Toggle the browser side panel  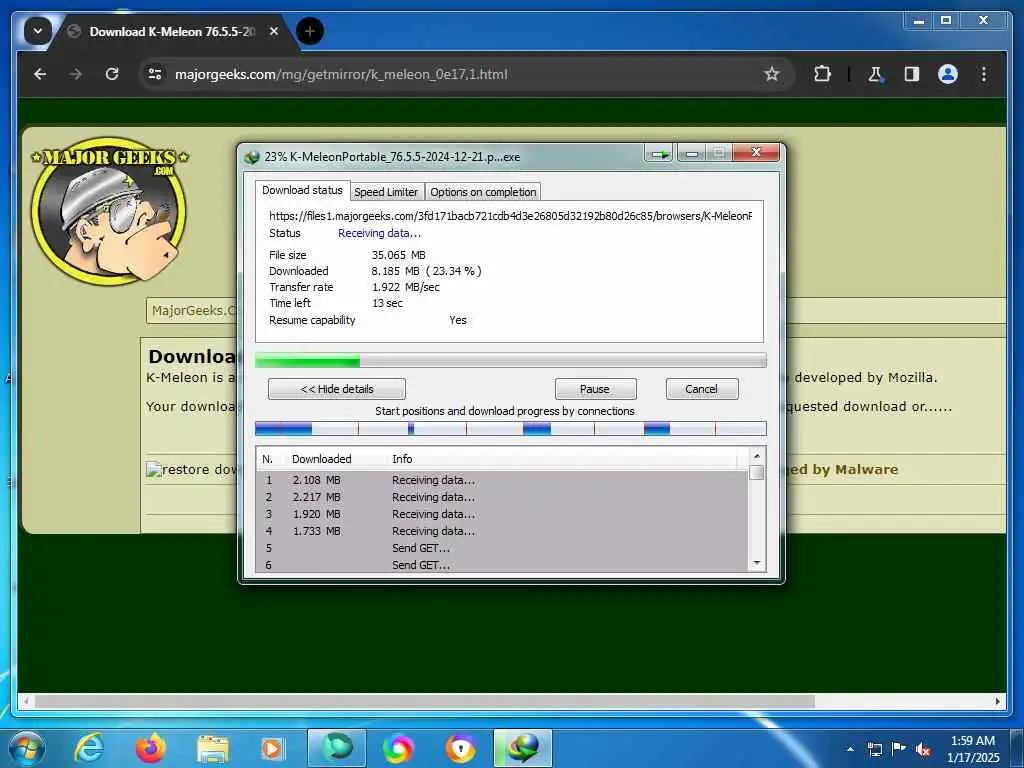912,74
